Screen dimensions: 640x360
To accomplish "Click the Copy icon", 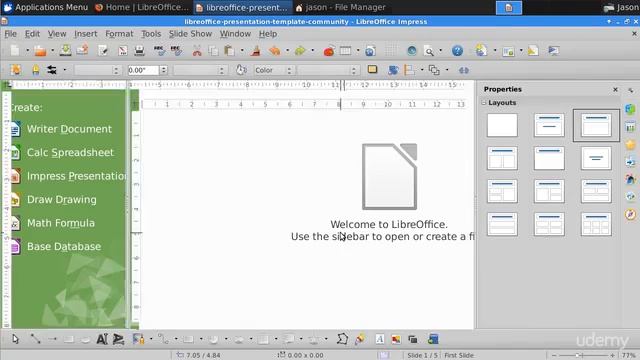I will coord(213,51).
